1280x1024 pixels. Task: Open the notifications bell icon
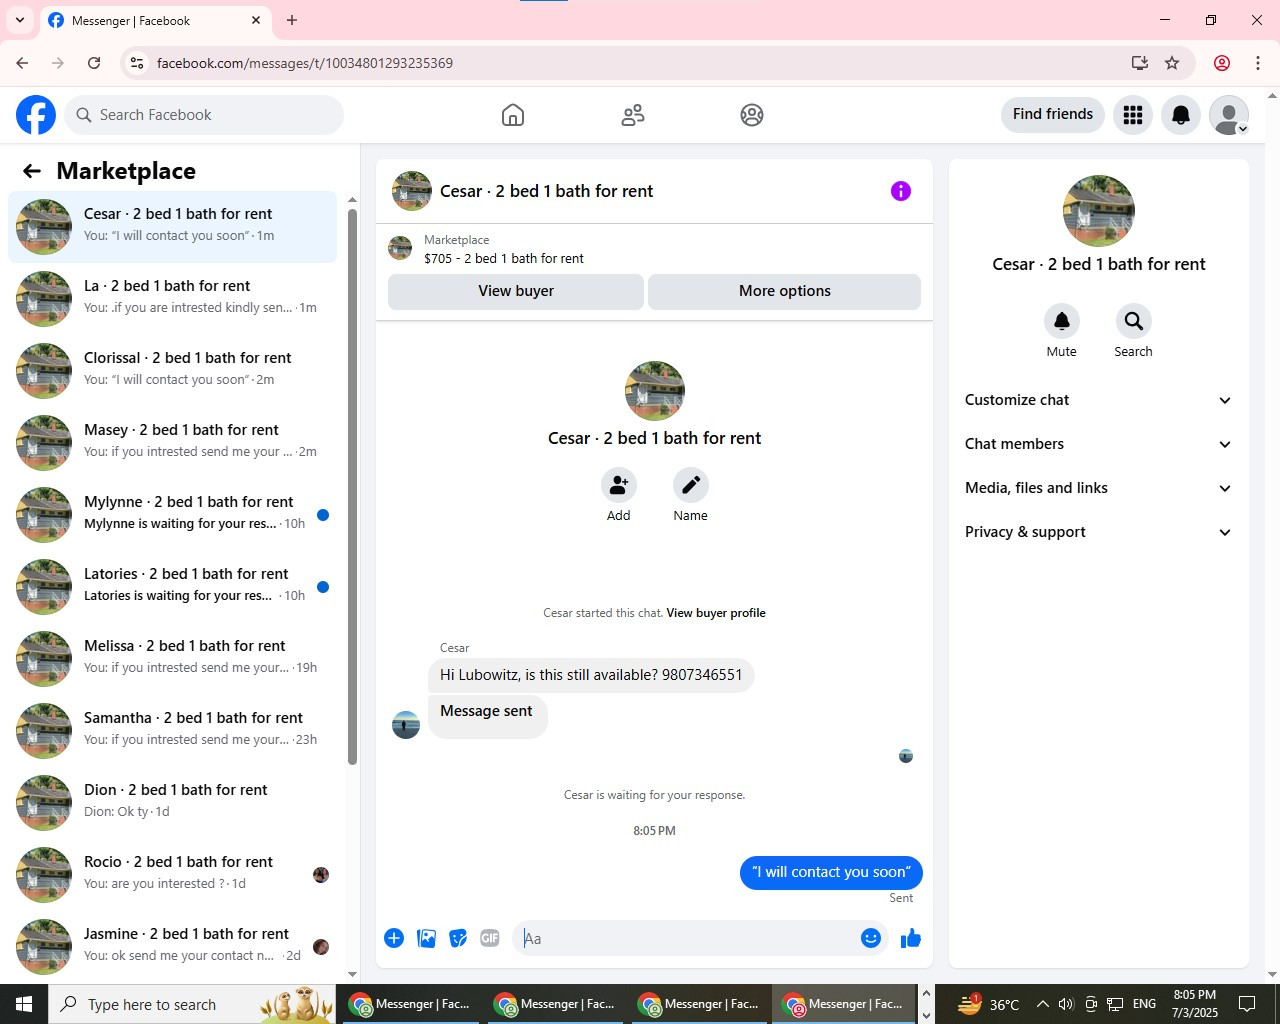(x=1181, y=115)
